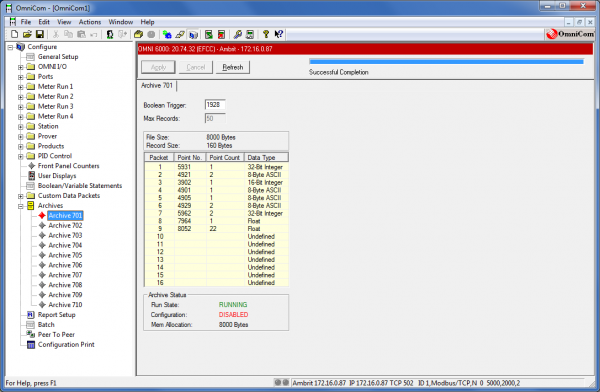
Task: Expand the PID Control folder
Action: (21, 156)
